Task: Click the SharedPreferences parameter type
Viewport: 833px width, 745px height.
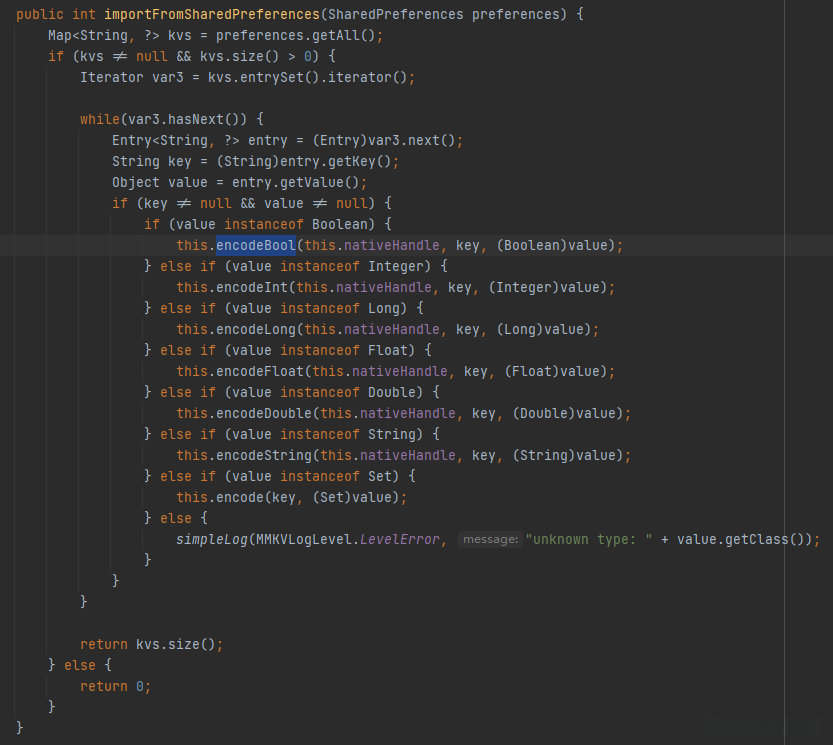Action: (395, 14)
